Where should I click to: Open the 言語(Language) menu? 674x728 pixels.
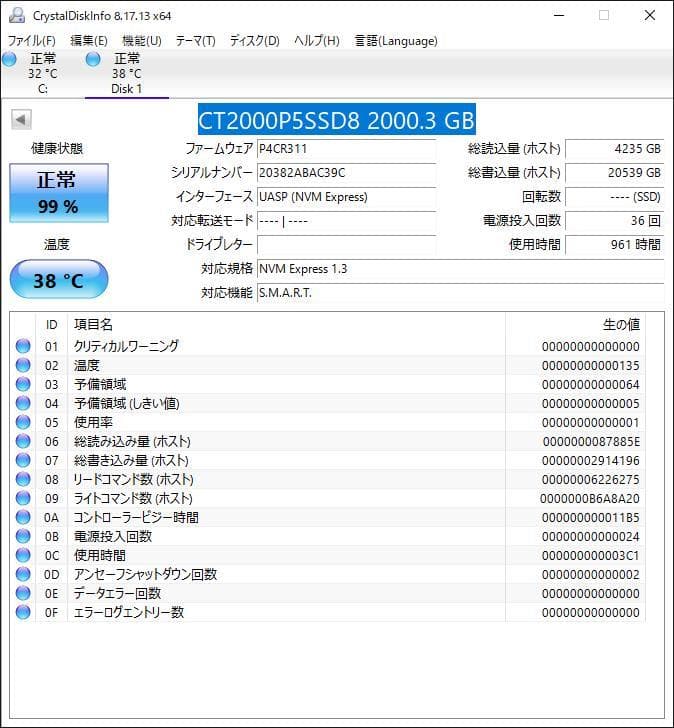click(x=396, y=41)
